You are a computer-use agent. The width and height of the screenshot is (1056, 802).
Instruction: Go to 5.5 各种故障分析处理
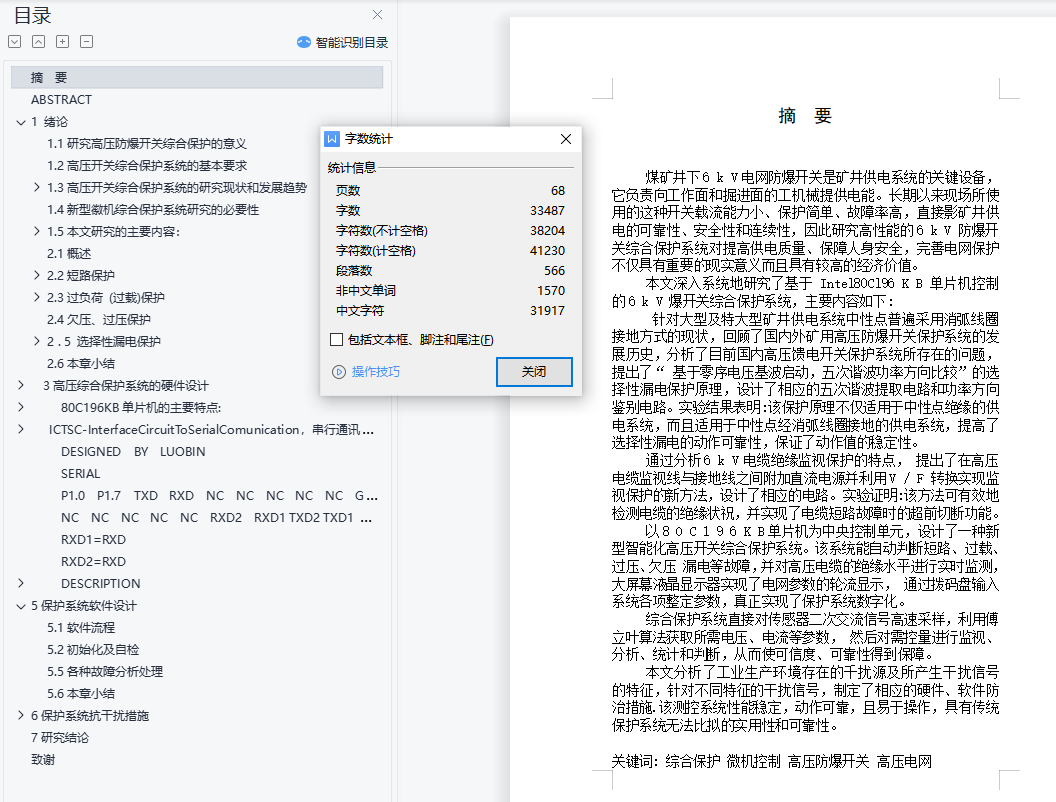(105, 671)
